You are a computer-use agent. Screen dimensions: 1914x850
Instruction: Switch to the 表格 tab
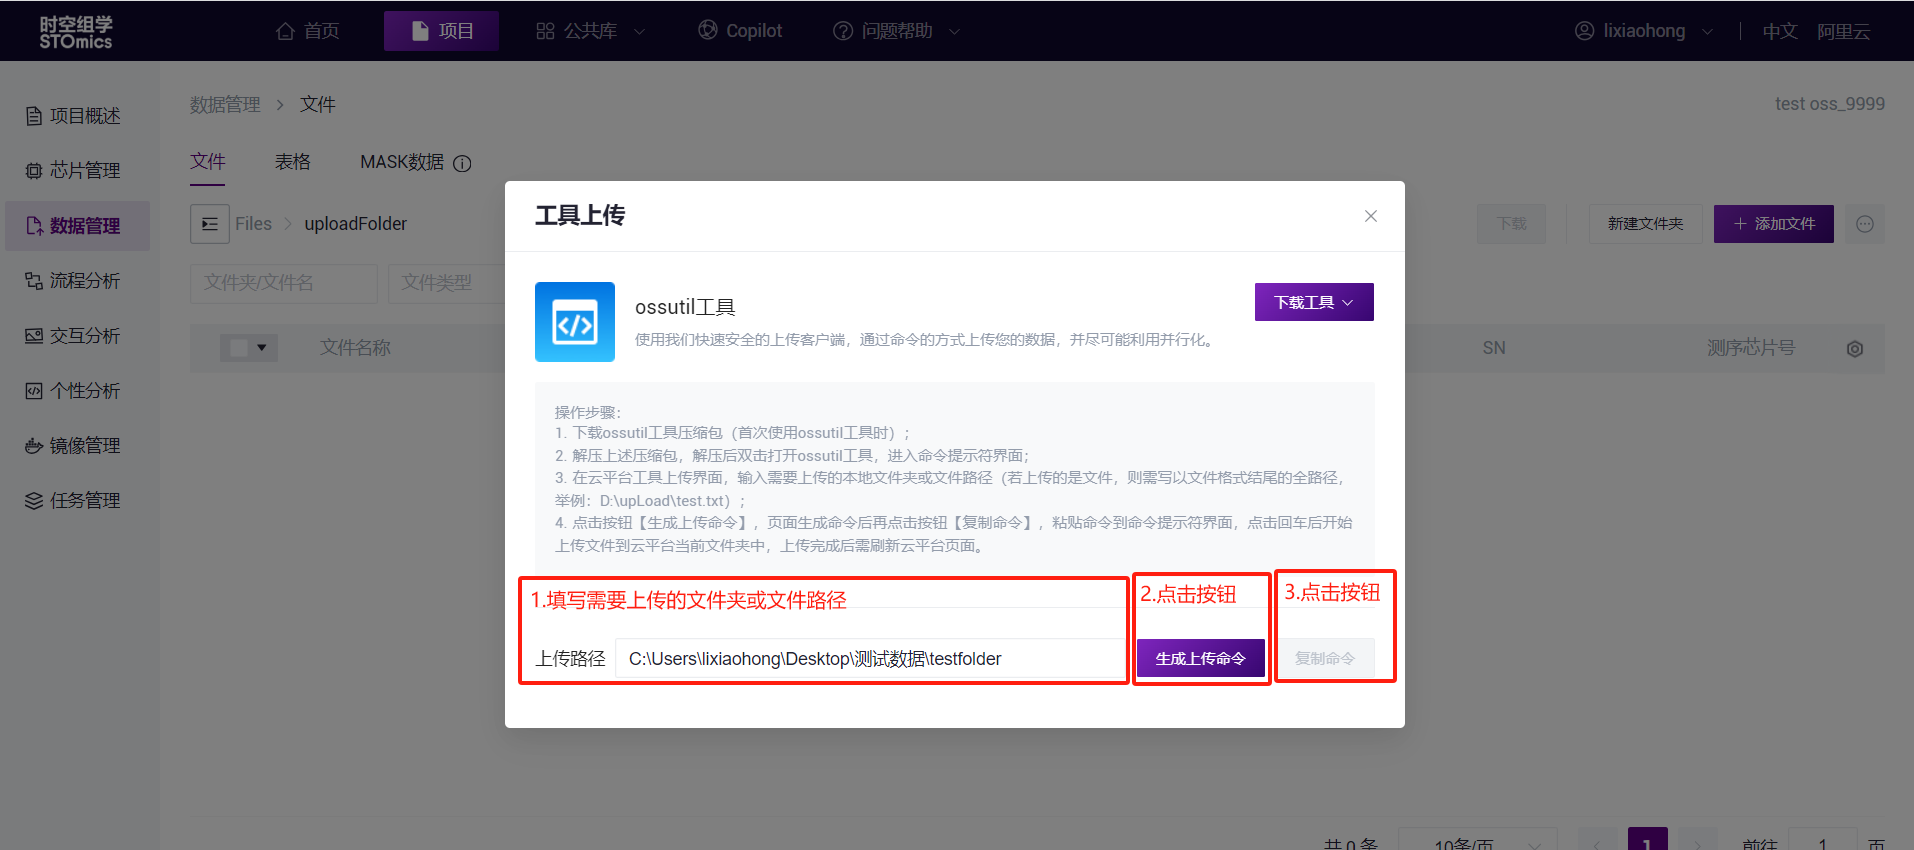pos(293,162)
